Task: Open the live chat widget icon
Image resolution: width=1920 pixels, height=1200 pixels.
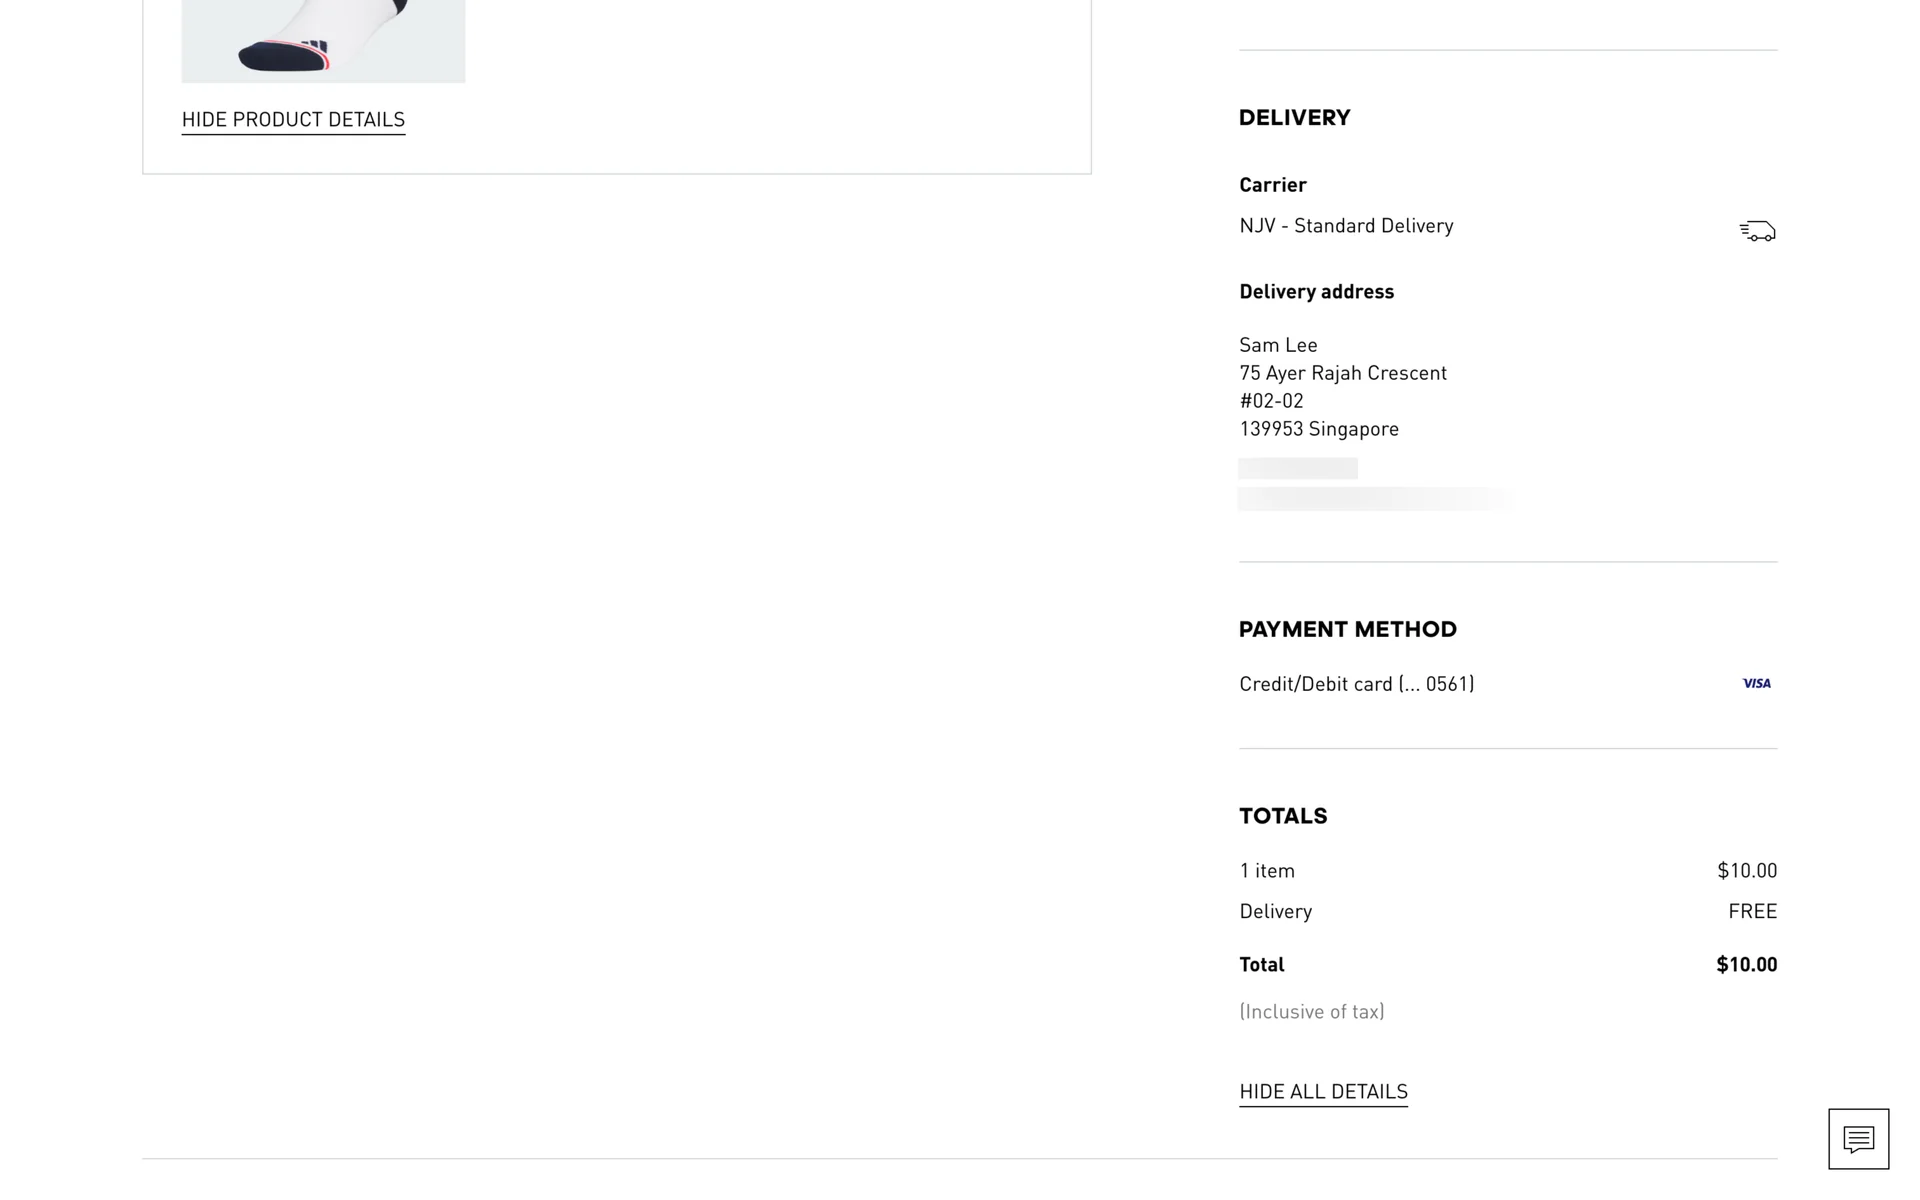Action: point(1858,1138)
